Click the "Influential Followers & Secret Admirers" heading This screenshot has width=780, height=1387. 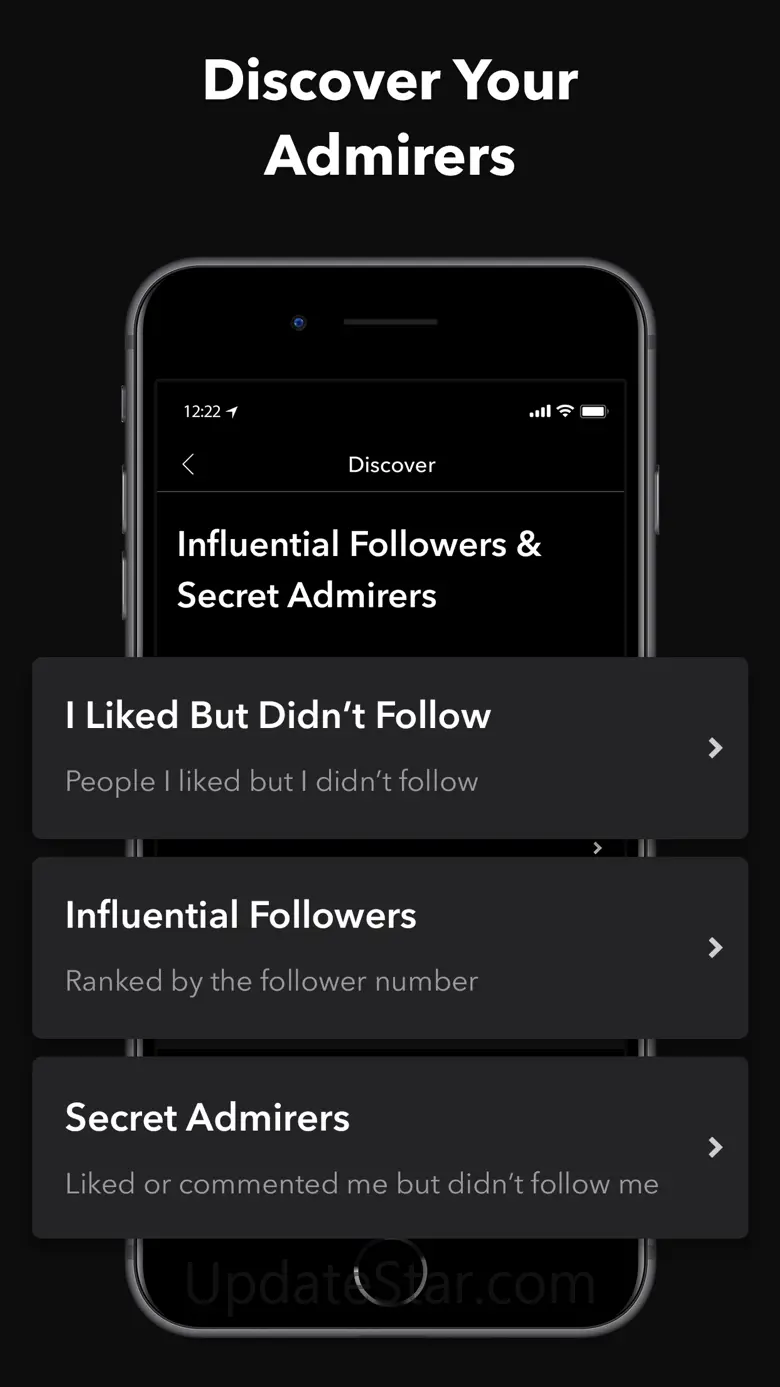[x=359, y=570]
